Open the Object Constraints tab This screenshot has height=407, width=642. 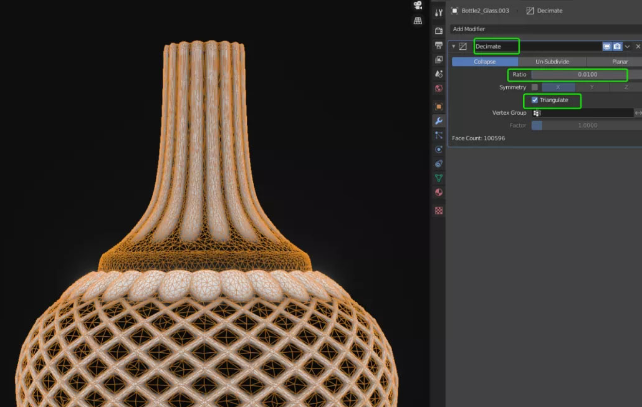[x=439, y=164]
